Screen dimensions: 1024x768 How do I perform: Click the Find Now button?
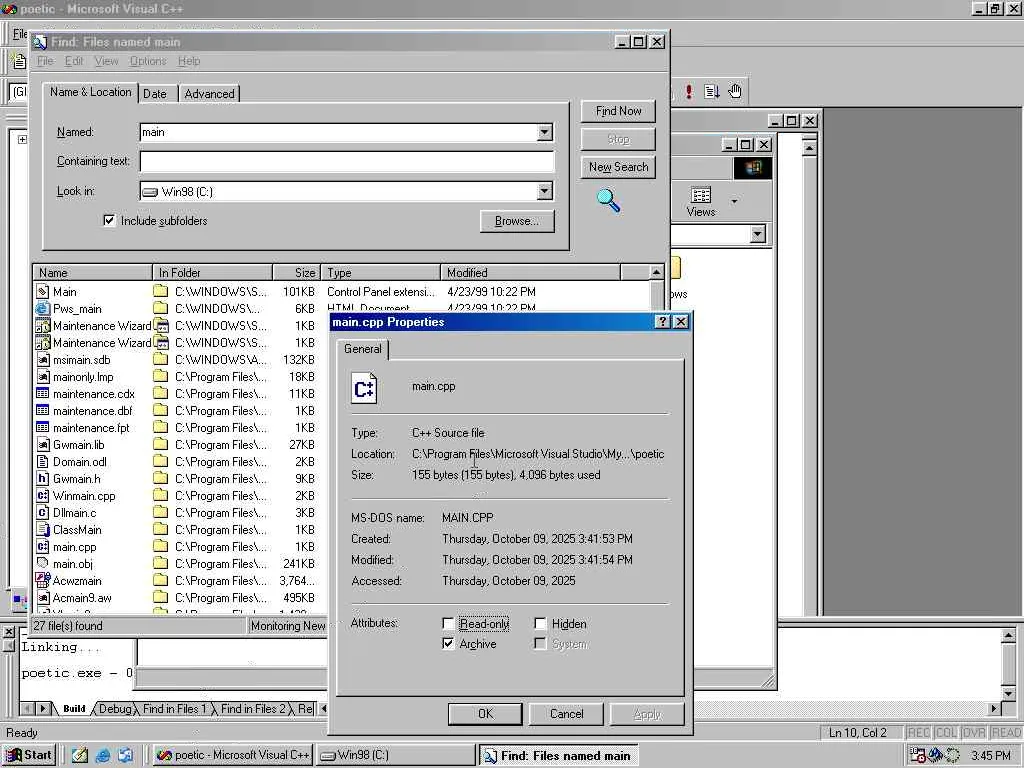(618, 111)
